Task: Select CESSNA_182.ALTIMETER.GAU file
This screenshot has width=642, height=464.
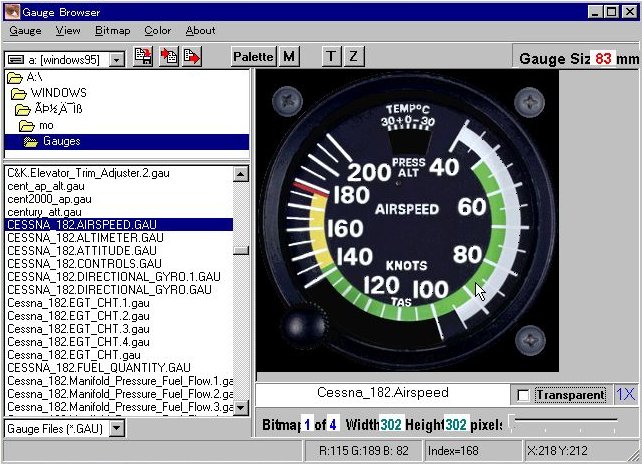Action: [x=86, y=238]
